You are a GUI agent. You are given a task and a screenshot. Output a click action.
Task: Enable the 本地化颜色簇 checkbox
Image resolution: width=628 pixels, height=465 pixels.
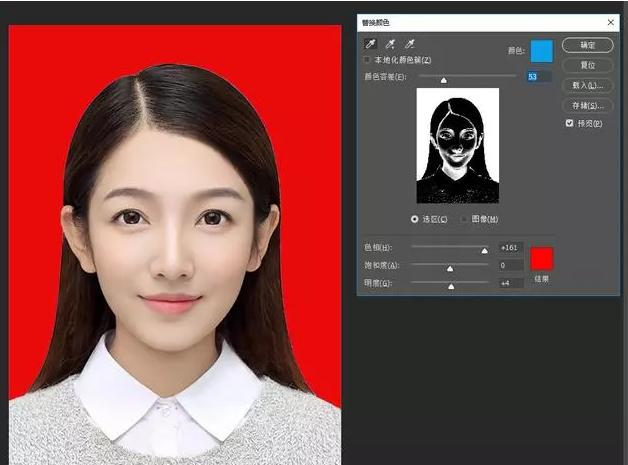point(366,60)
